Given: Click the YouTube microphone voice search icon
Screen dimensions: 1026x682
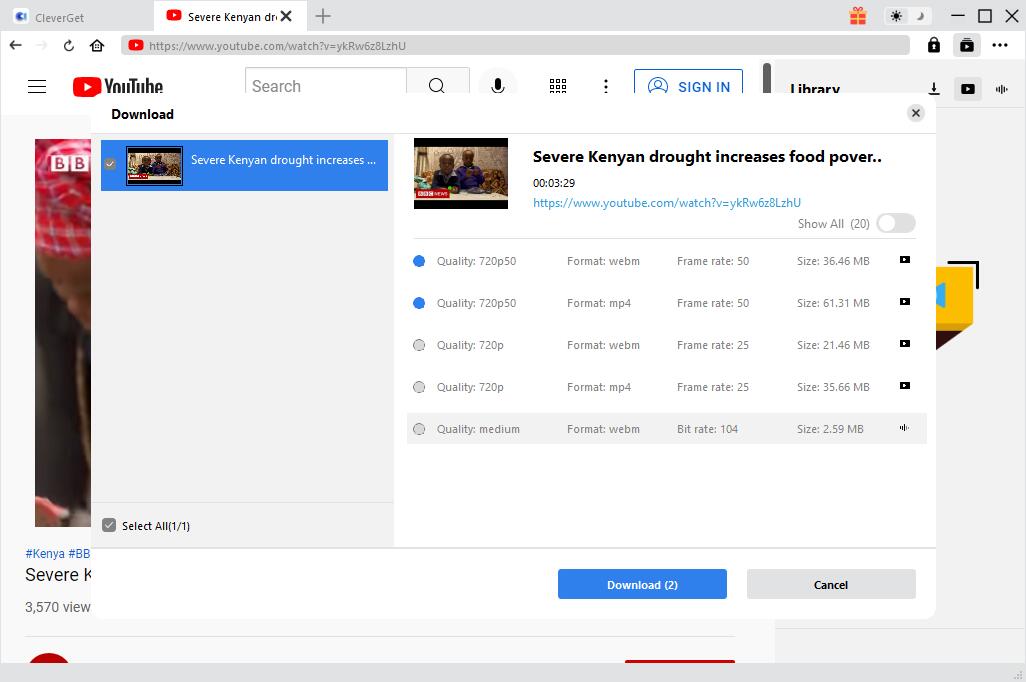Looking at the screenshot, I should point(497,87).
